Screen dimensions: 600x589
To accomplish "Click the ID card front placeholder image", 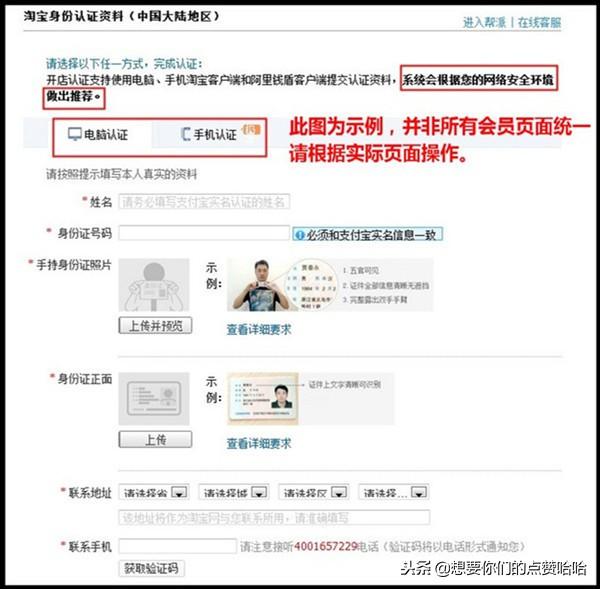I will click(154, 398).
